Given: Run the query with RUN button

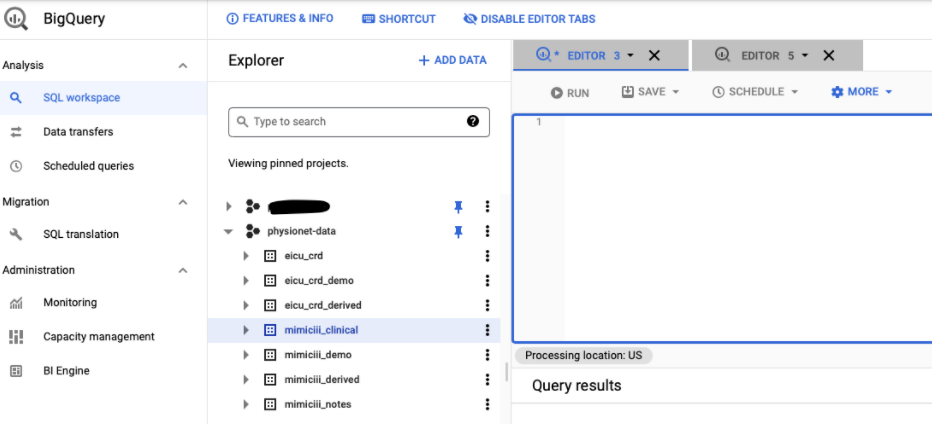Looking at the screenshot, I should [x=569, y=92].
